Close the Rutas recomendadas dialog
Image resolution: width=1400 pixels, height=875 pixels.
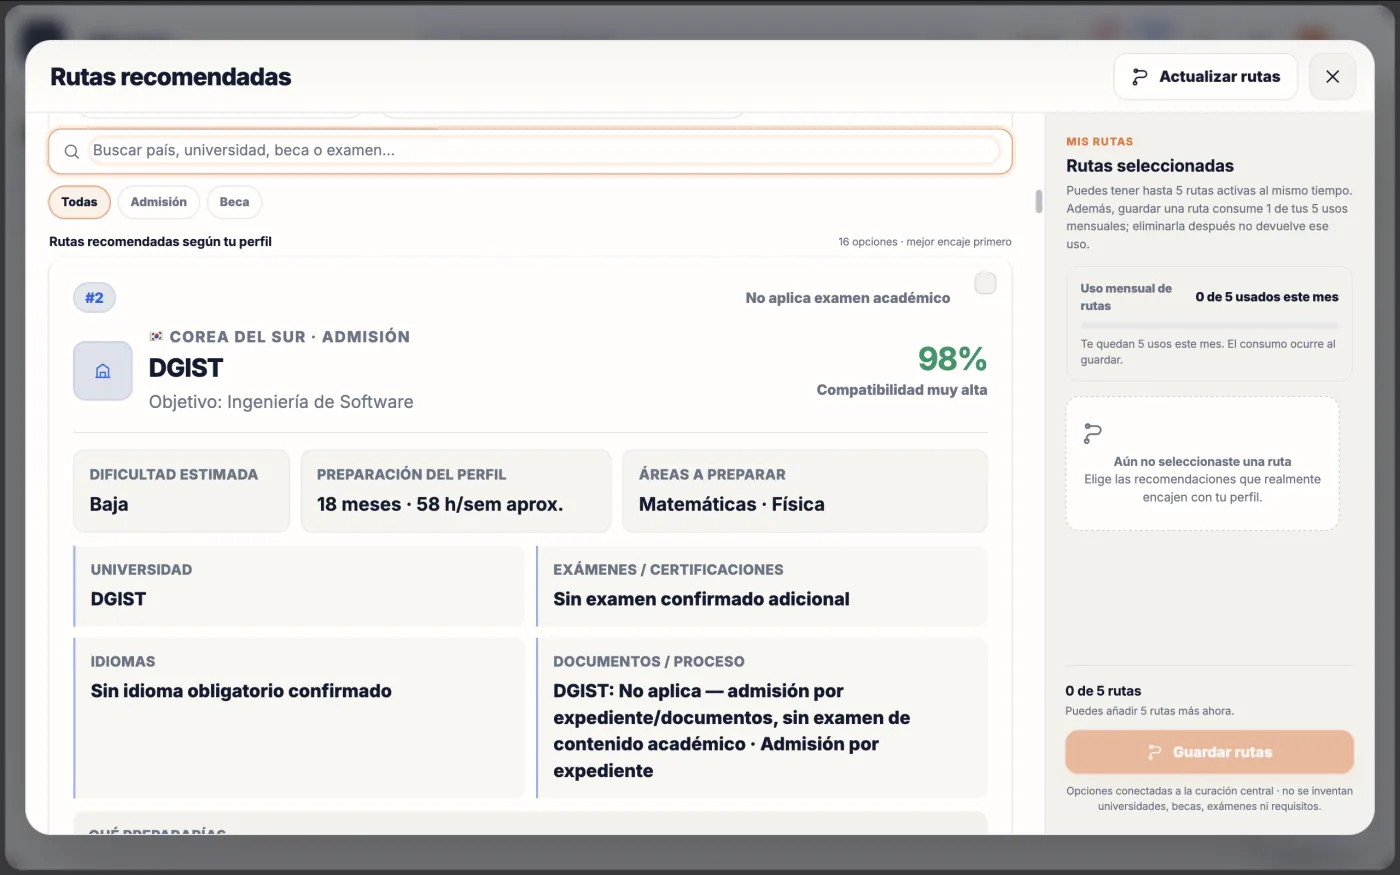pyautogui.click(x=1332, y=77)
